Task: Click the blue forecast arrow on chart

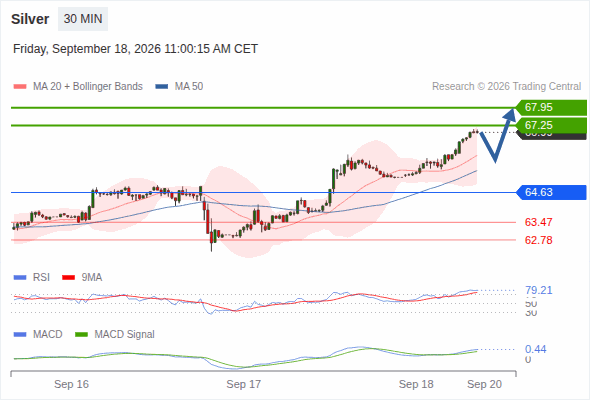Action: [x=497, y=135]
